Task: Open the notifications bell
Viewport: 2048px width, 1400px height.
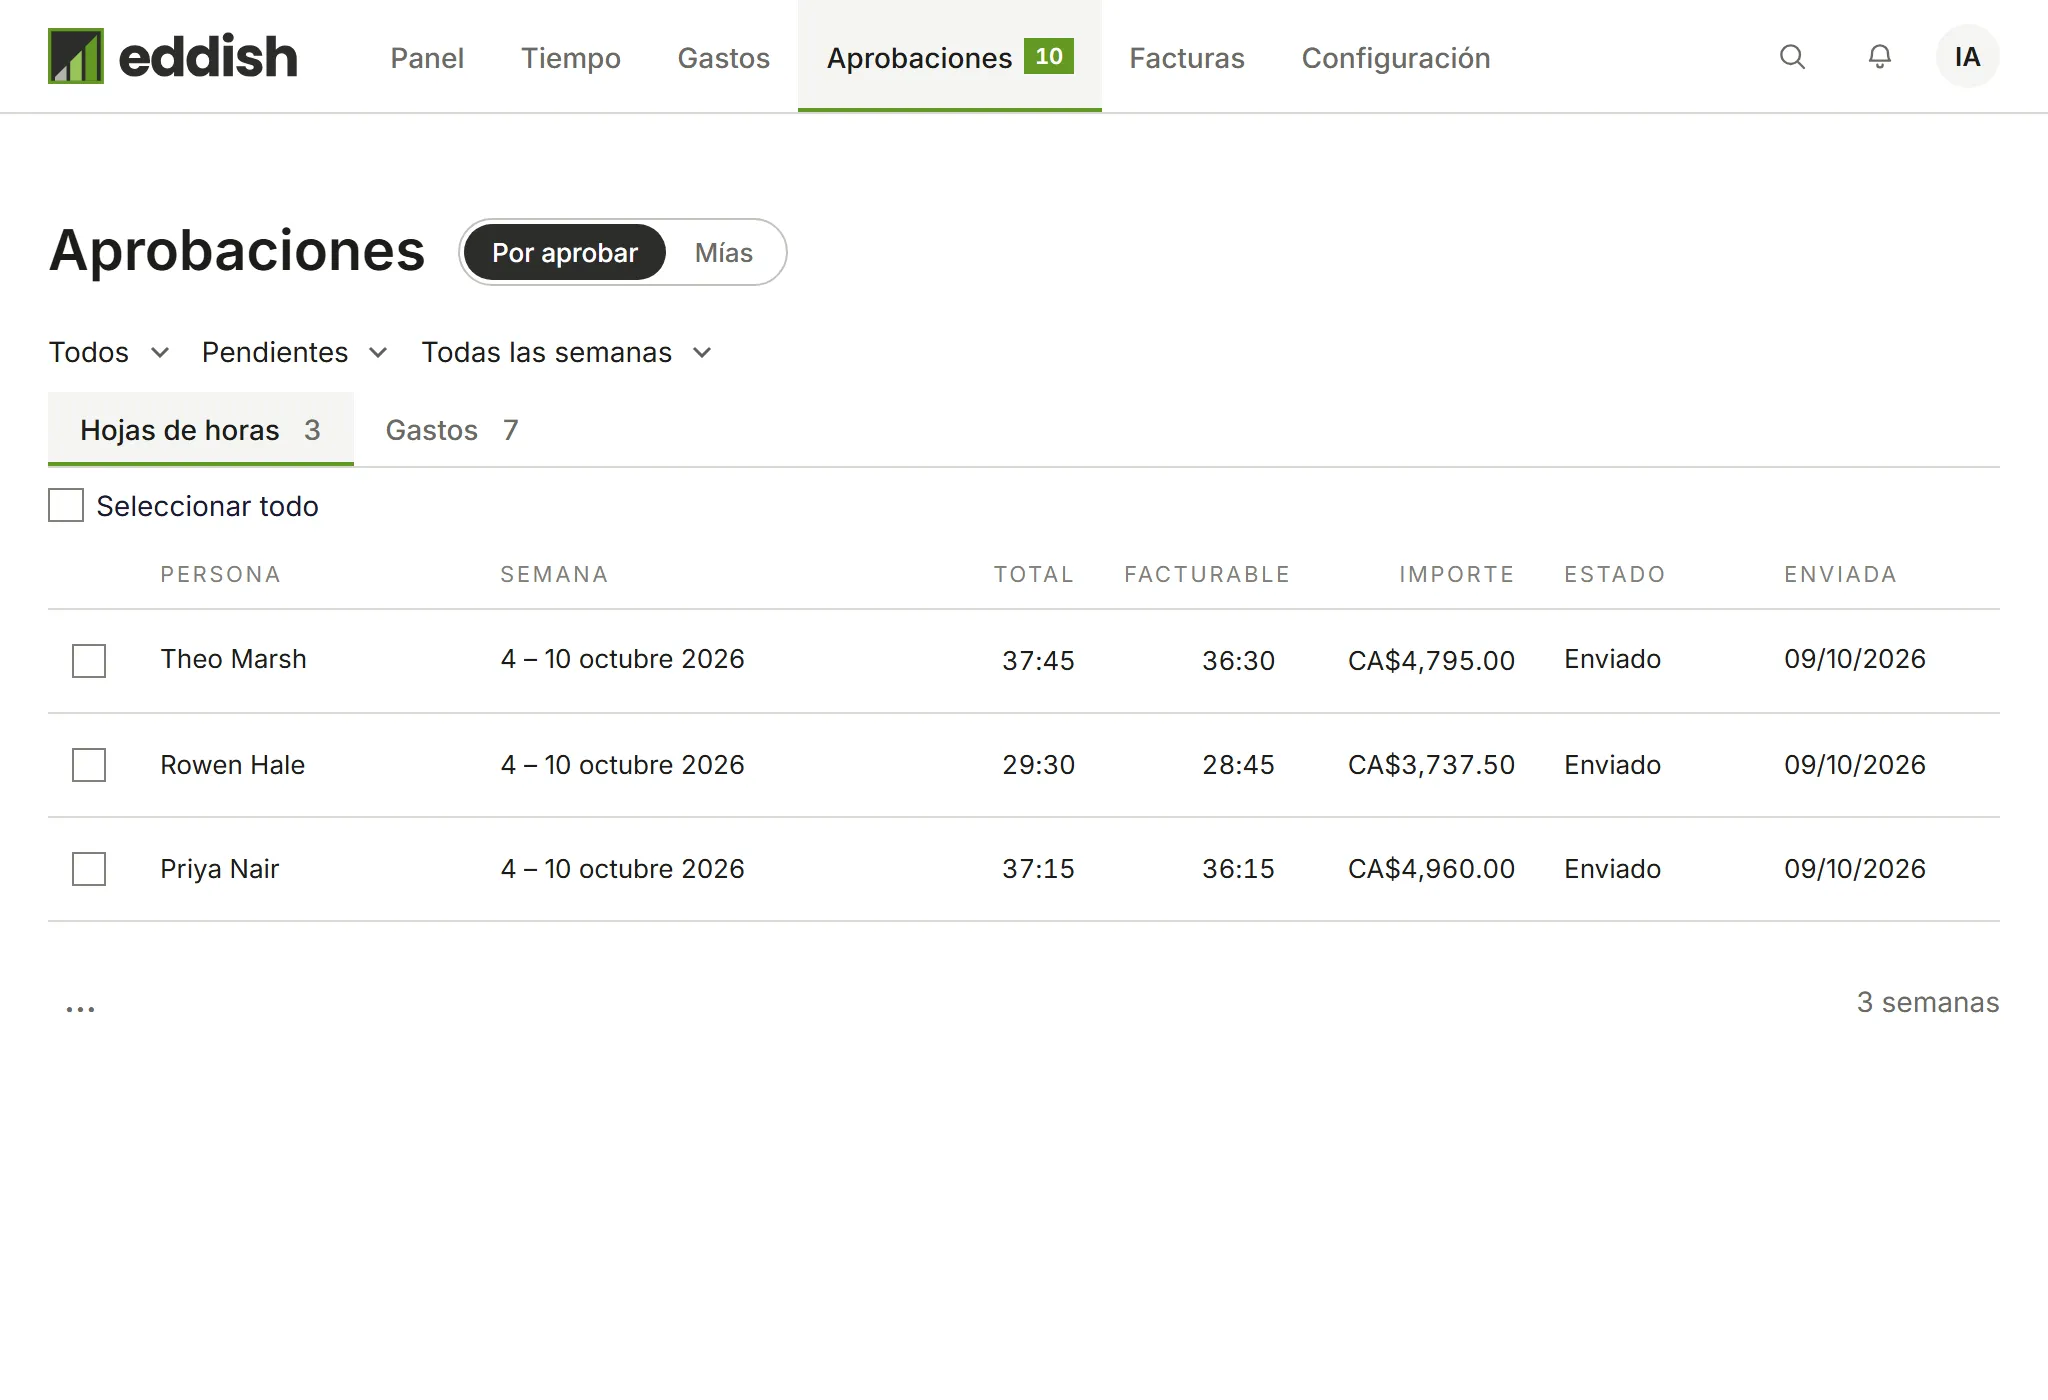Action: (1880, 57)
